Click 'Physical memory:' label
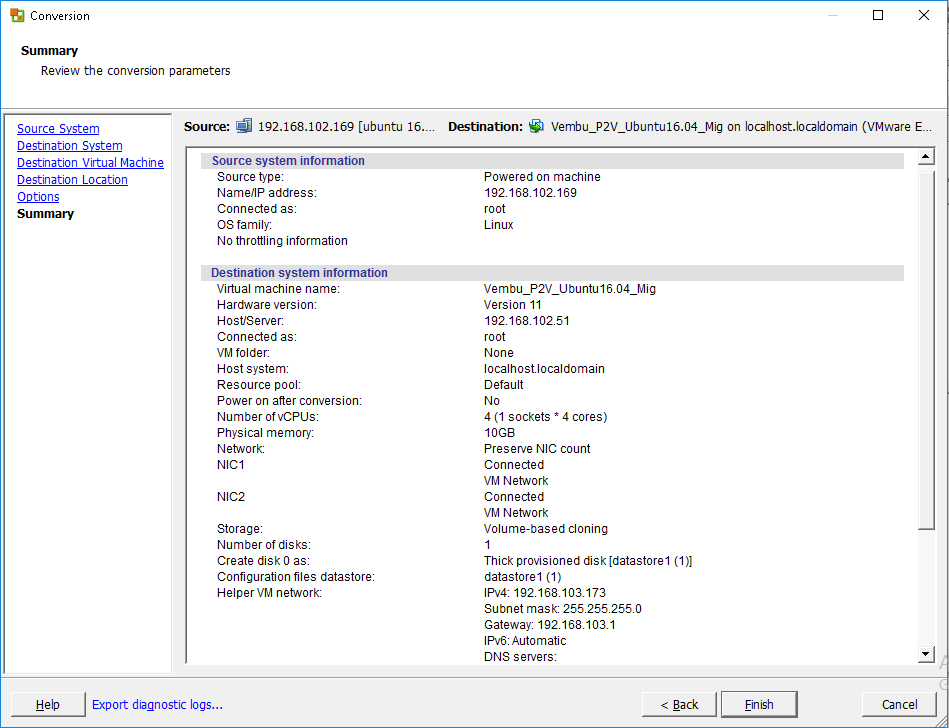This screenshot has height=728, width=949. (x=265, y=433)
